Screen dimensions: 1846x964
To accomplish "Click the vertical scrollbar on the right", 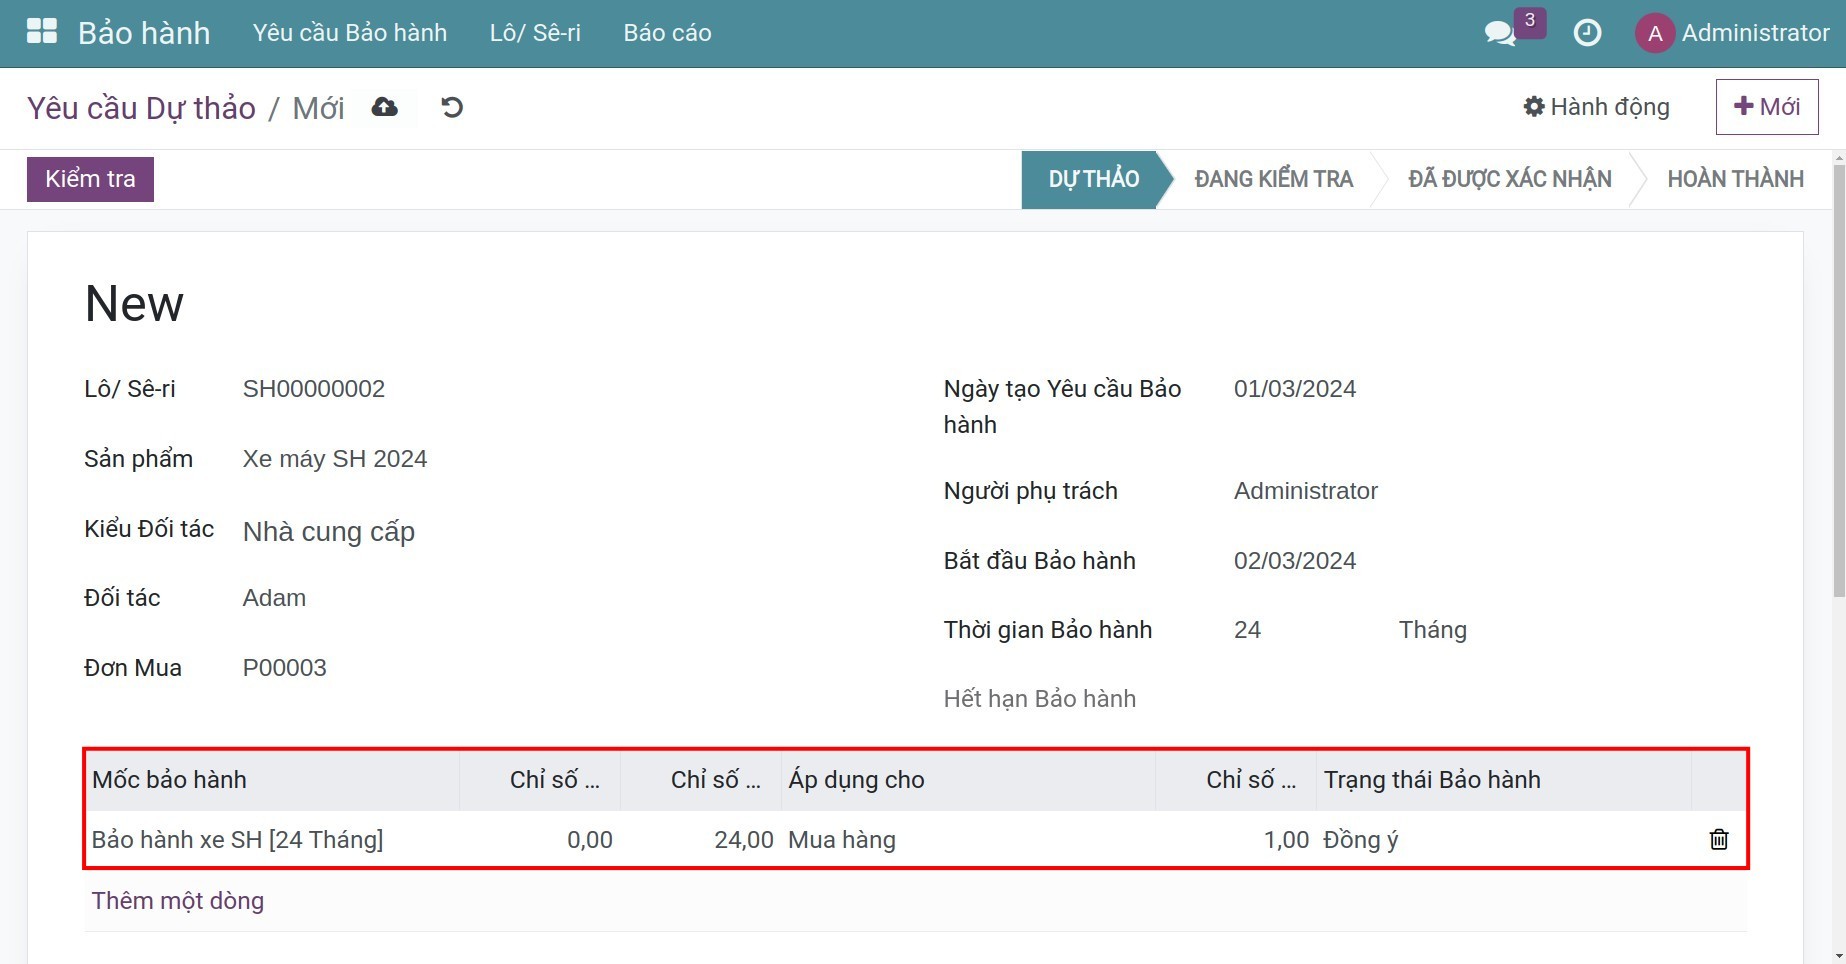I will click(x=1838, y=380).
